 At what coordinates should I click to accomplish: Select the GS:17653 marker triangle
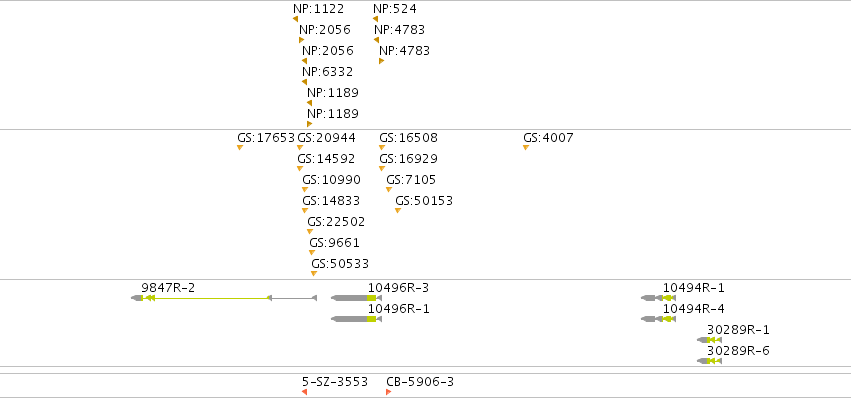(x=240, y=148)
